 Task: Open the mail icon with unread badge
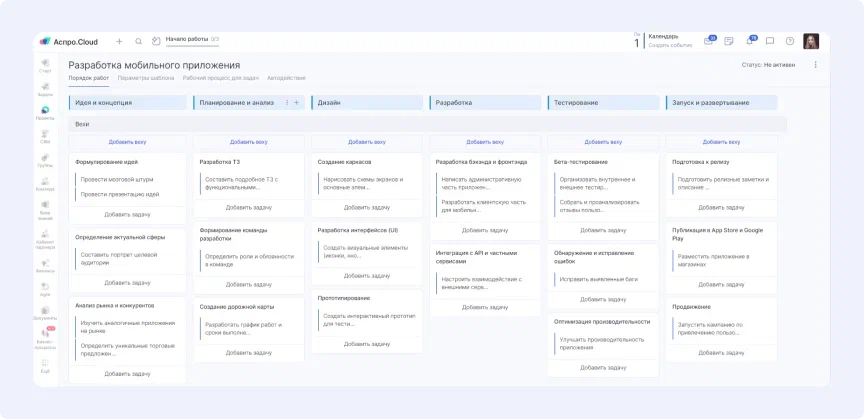708,41
